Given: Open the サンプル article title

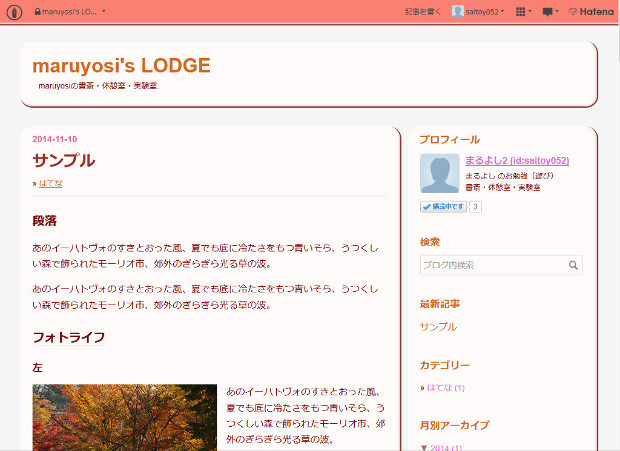Looking at the screenshot, I should point(64,160).
